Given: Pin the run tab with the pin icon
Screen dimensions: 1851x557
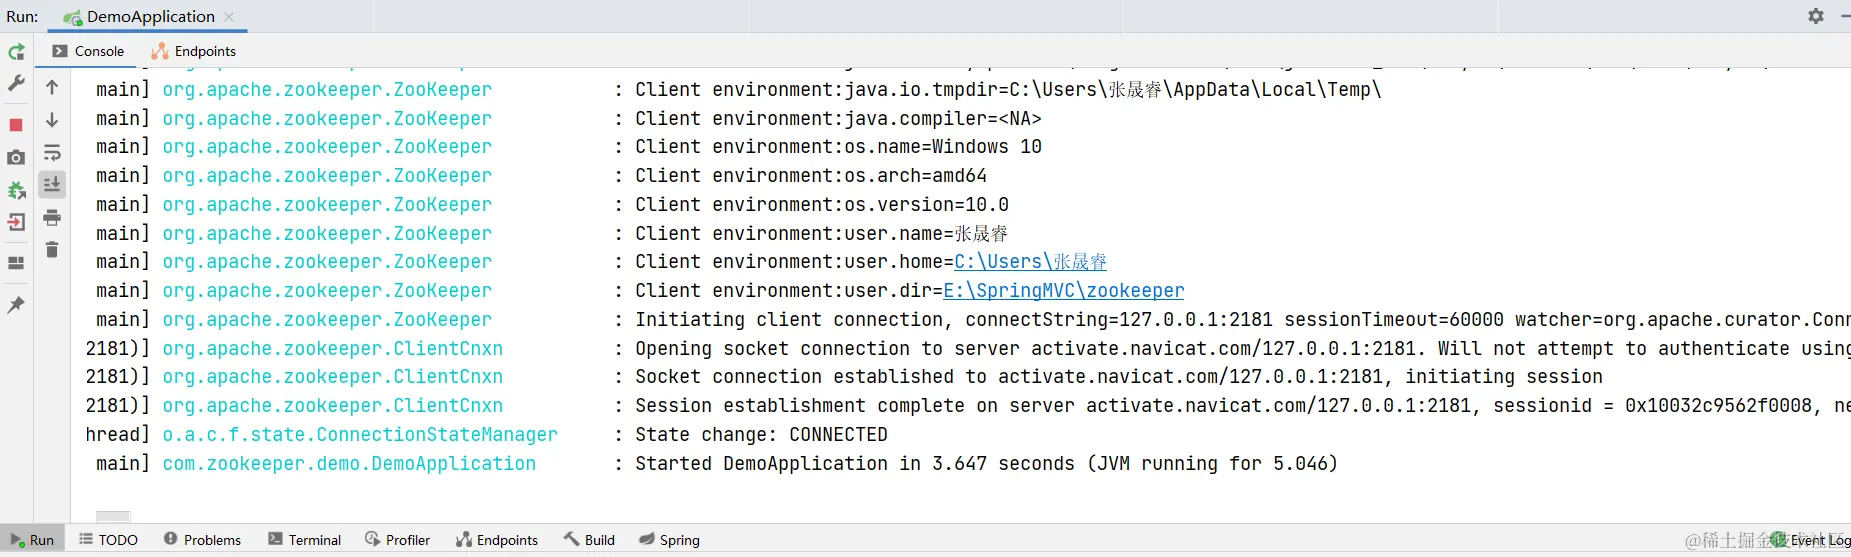Looking at the screenshot, I should tap(16, 305).
